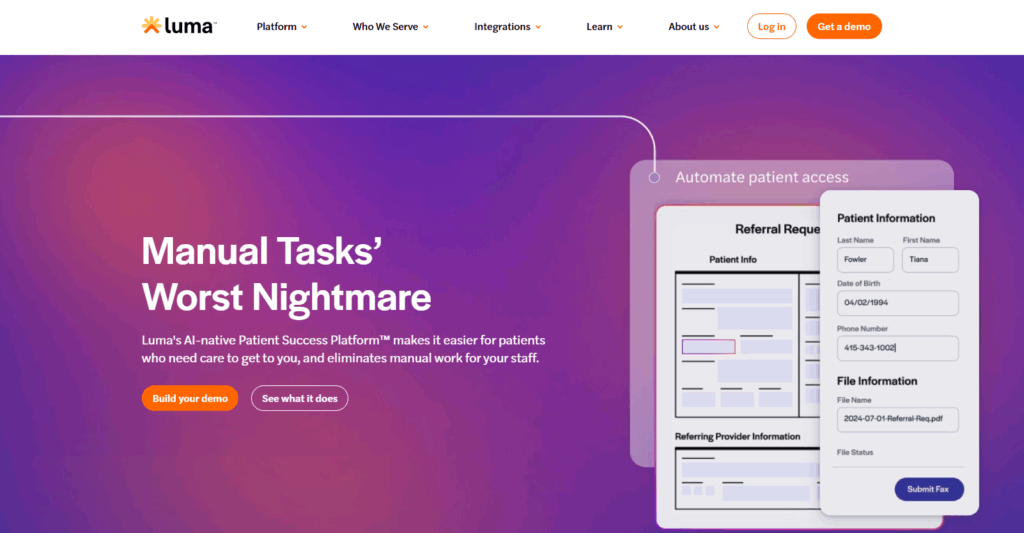Open the Platform menu
The height and width of the screenshot is (533, 1024).
(281, 27)
